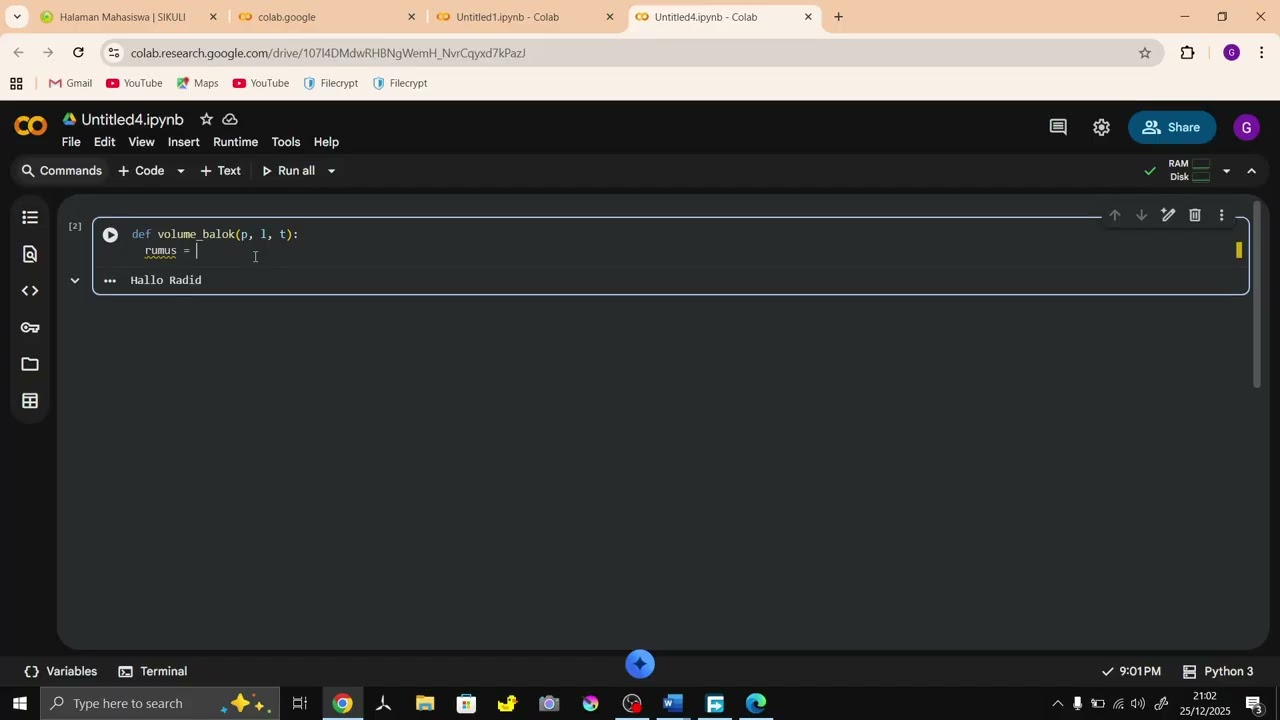Open the Runtime menu
This screenshot has height=720, width=1280.
tap(235, 142)
